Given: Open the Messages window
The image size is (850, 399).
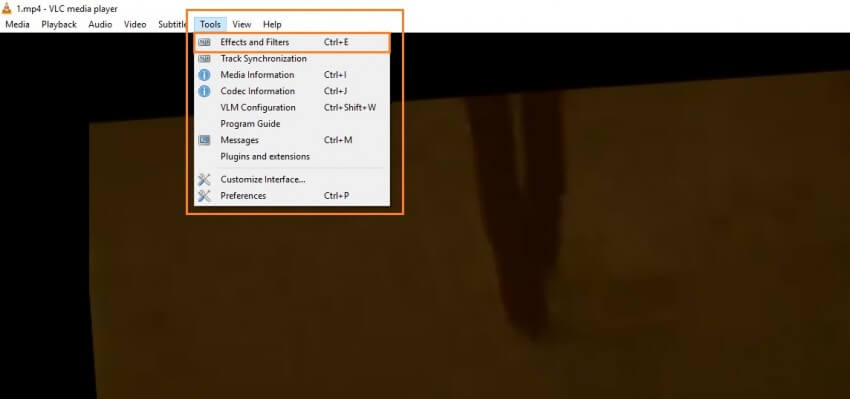Looking at the screenshot, I should click(x=292, y=140).
